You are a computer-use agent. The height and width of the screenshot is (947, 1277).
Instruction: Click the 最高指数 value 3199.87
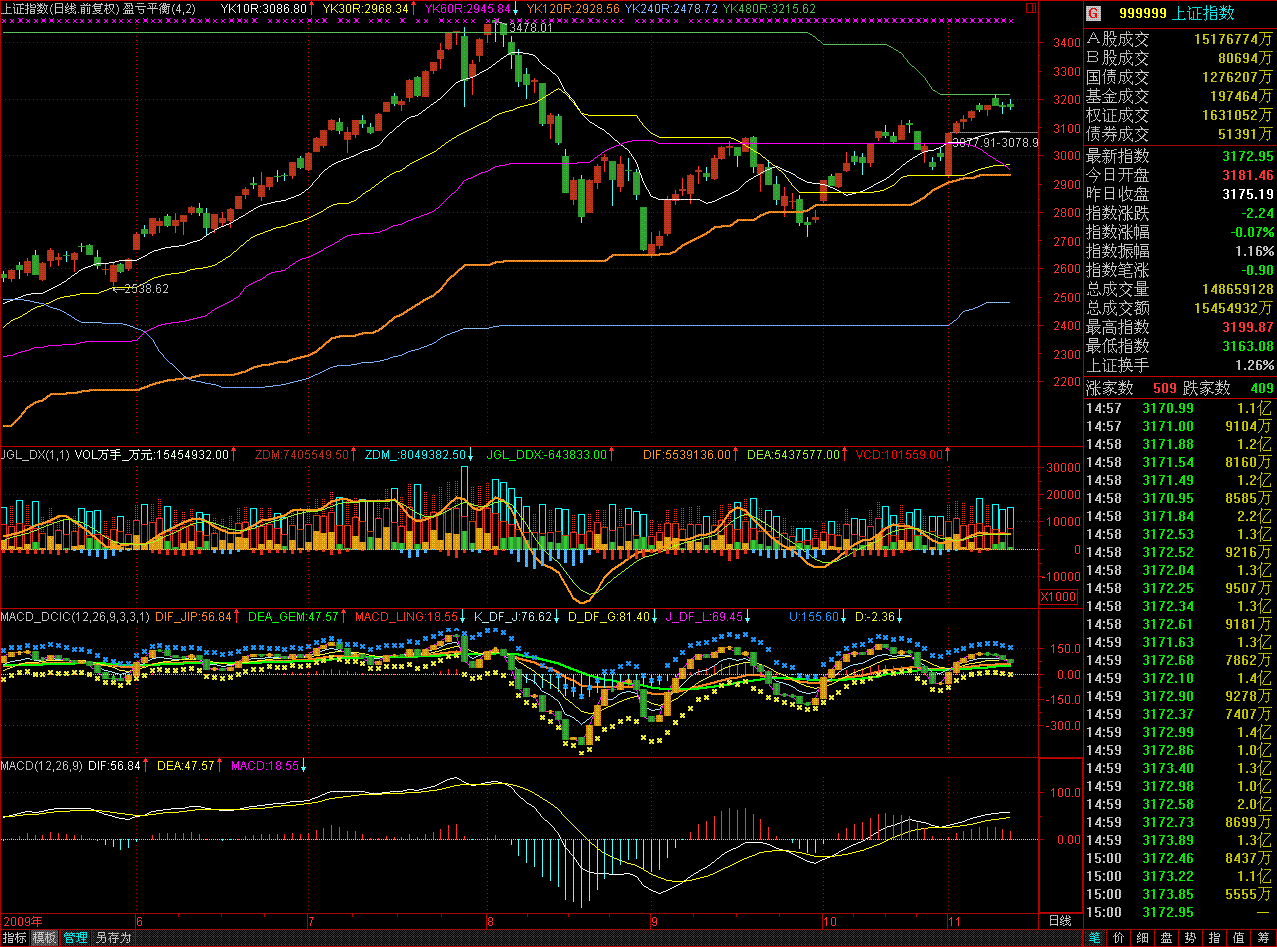point(1248,328)
